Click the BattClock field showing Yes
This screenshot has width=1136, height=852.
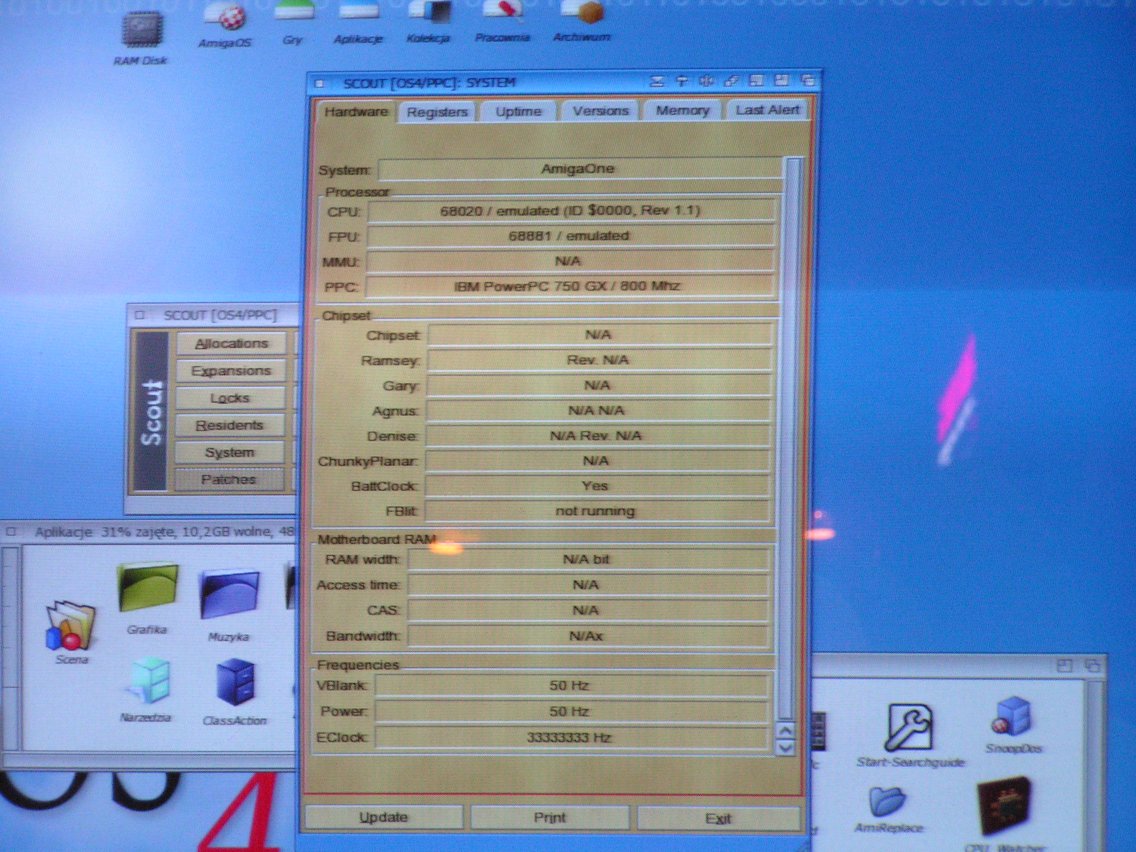(x=597, y=486)
